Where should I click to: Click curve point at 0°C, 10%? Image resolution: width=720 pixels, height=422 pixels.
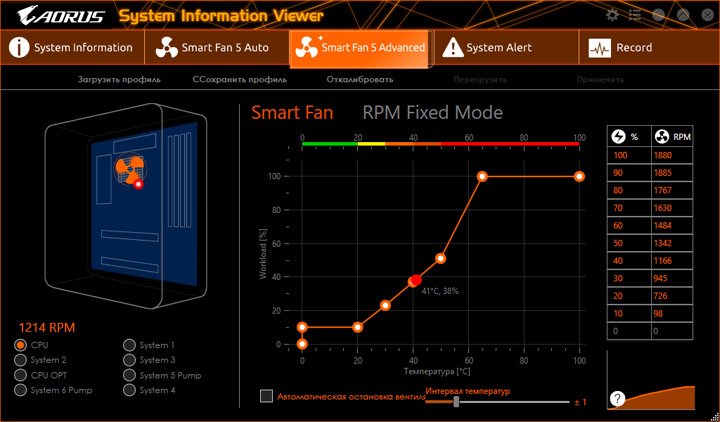click(302, 327)
